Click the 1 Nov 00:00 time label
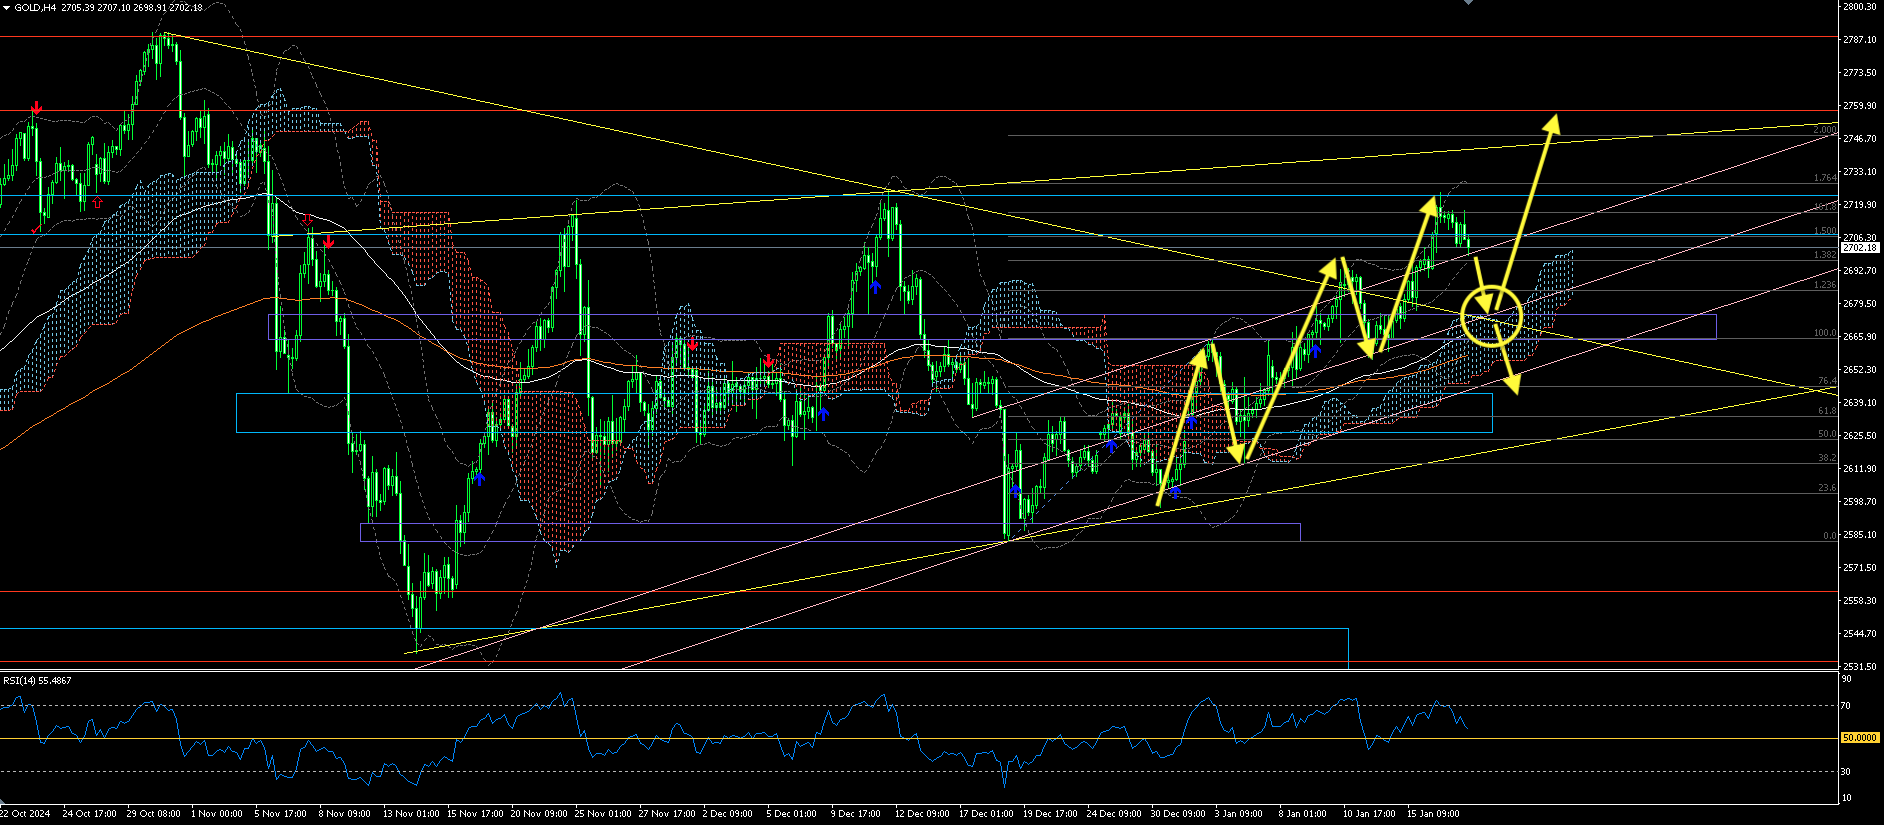The height and width of the screenshot is (825, 1884). pyautogui.click(x=217, y=814)
